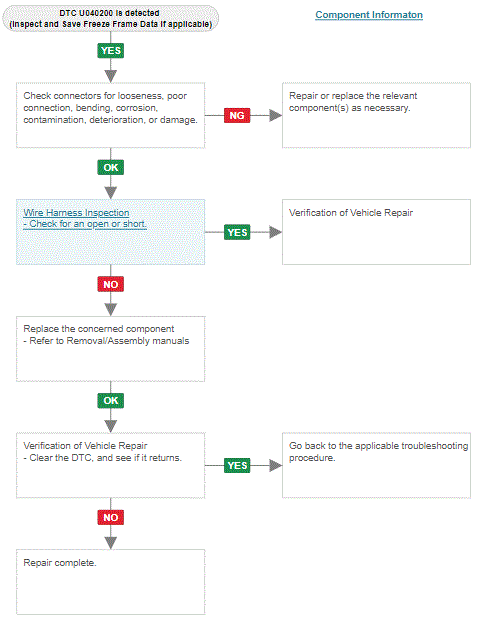Click the YES badge beside Clear the DTC step
Viewport: 478px width, 622px height.
click(237, 465)
